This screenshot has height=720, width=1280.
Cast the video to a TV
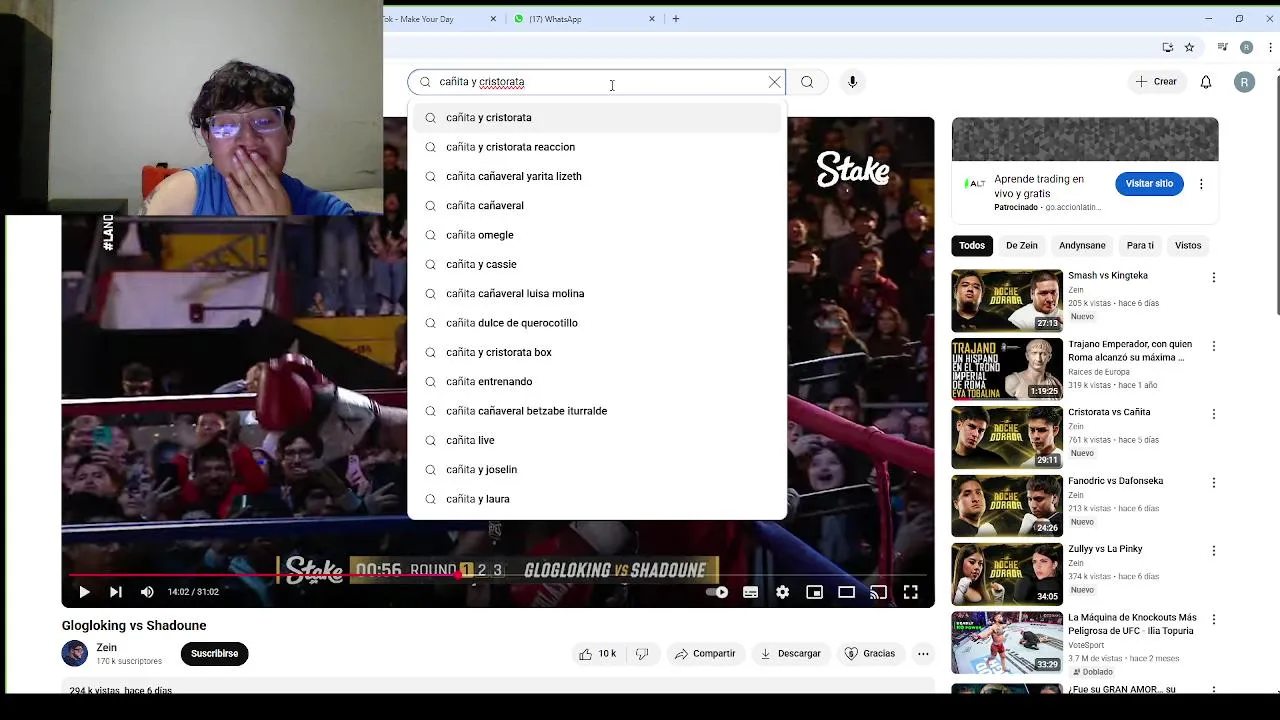click(878, 592)
